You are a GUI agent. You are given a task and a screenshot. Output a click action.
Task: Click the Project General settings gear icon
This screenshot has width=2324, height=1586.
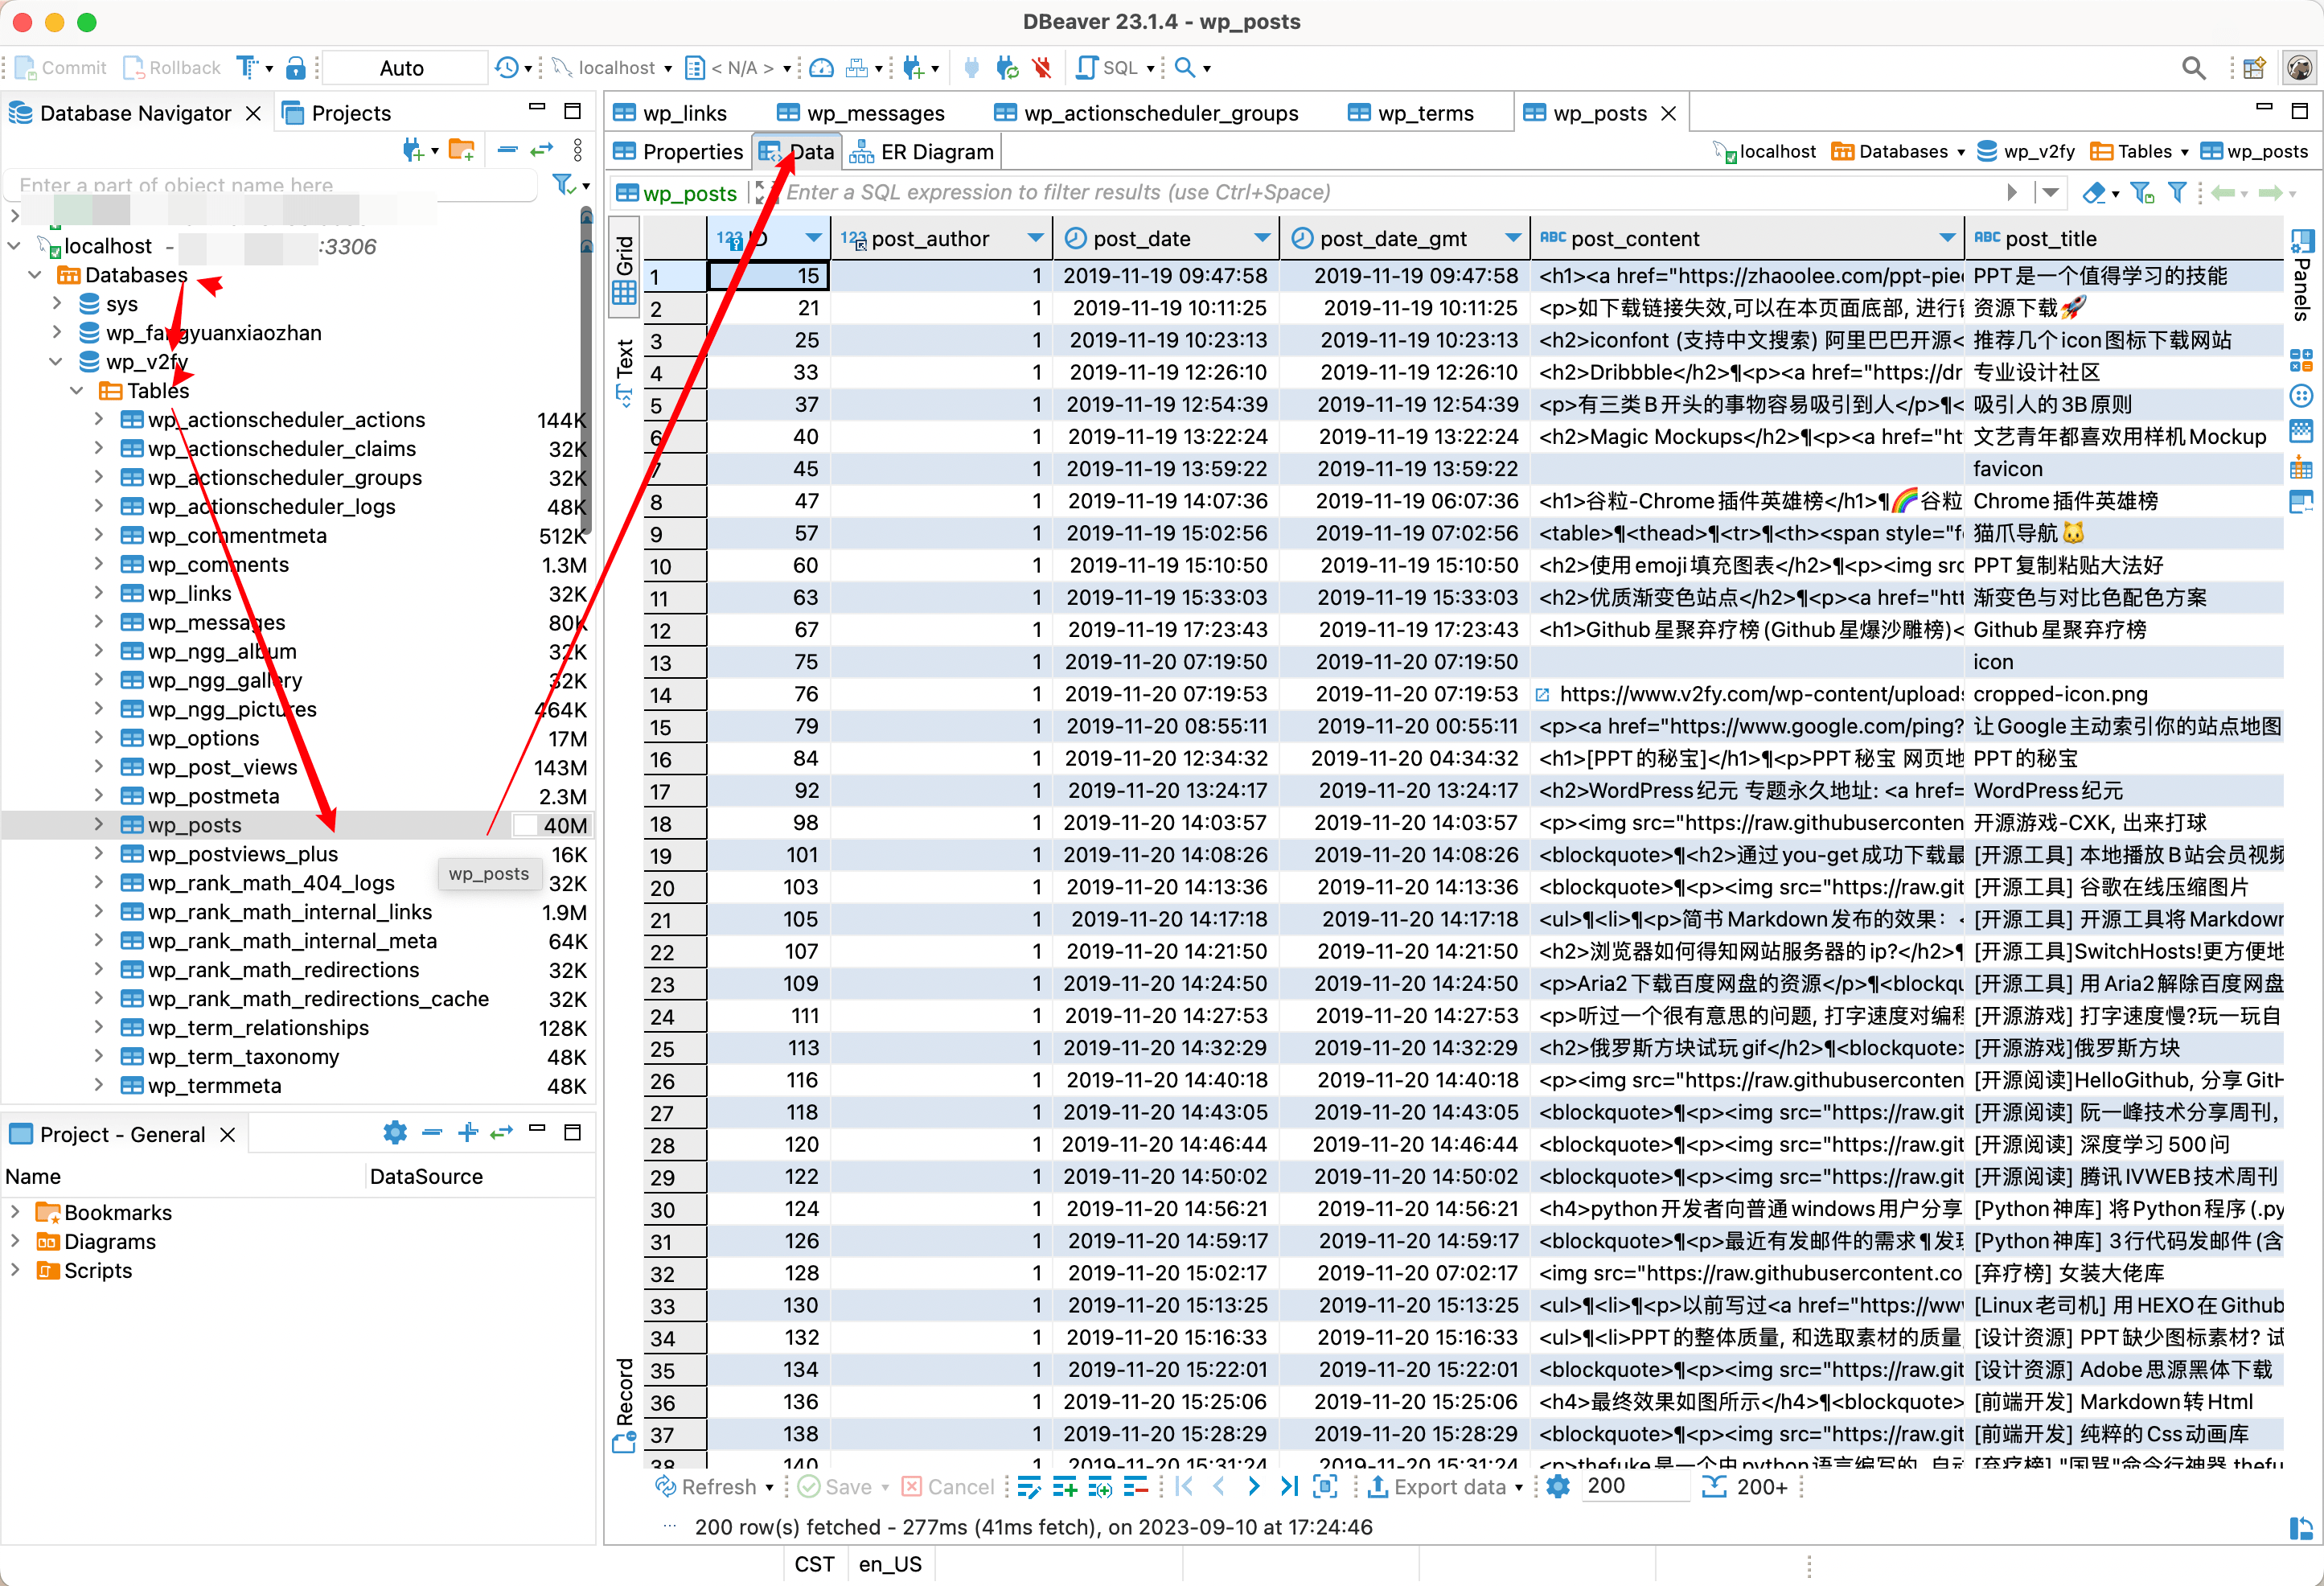[395, 1132]
